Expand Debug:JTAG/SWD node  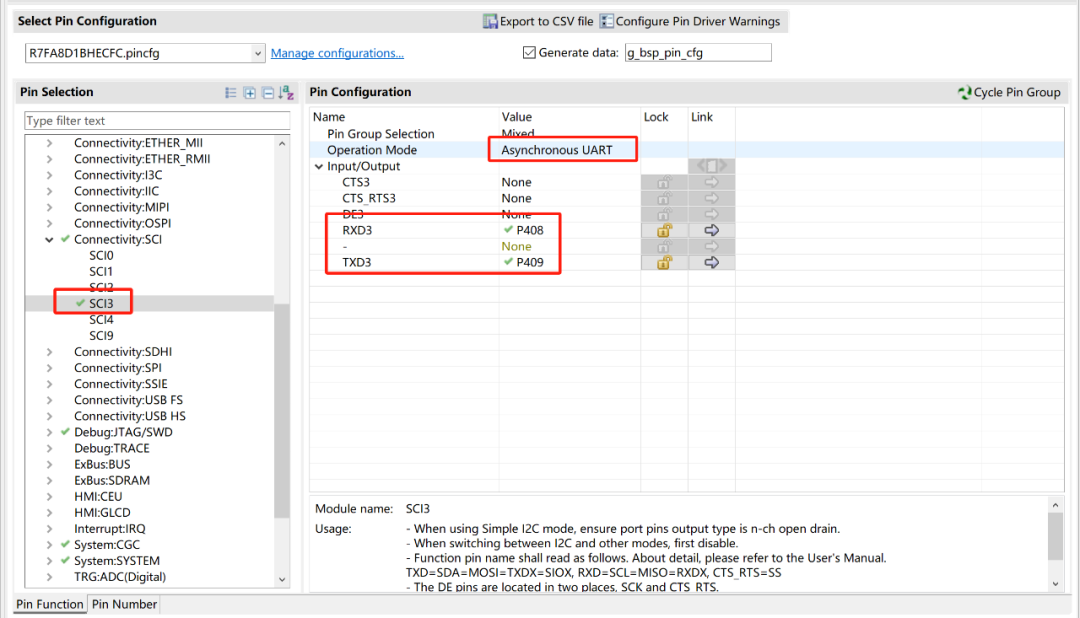click(49, 433)
